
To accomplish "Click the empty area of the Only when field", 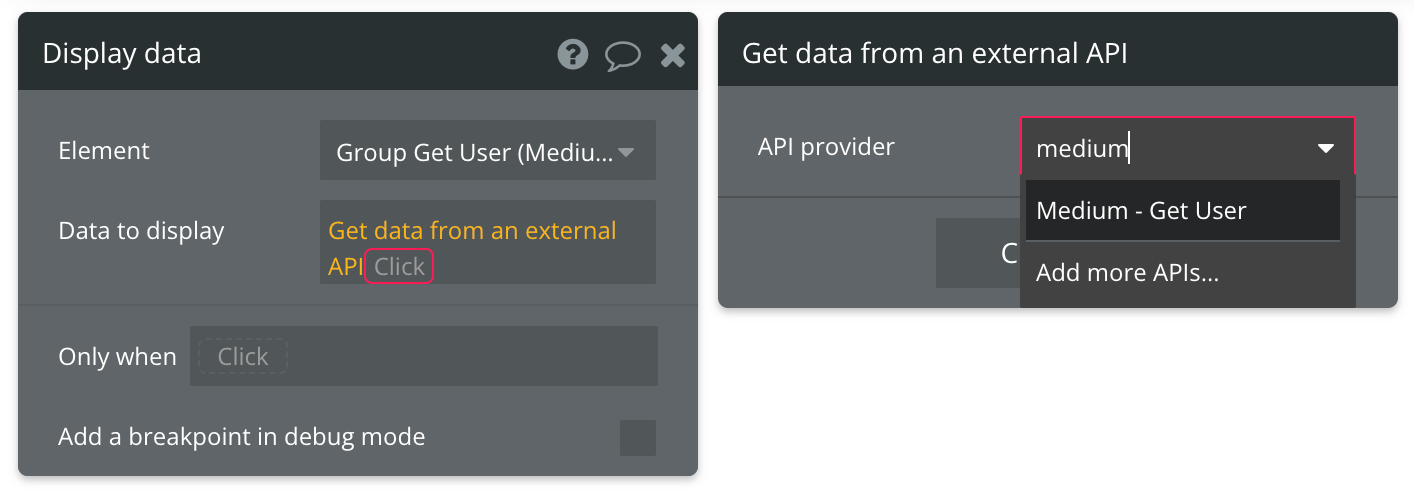I will click(470, 357).
